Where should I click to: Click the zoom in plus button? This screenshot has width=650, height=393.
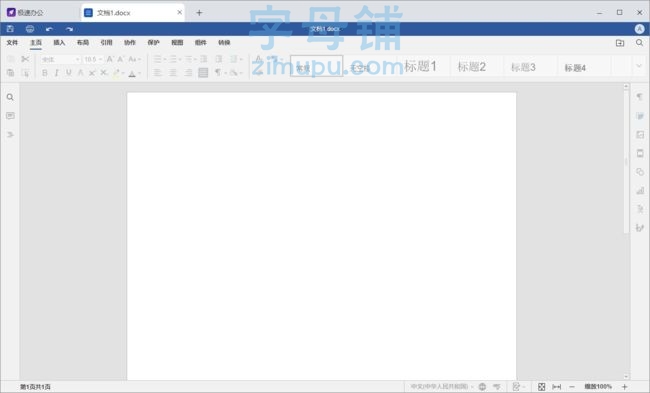coord(624,386)
